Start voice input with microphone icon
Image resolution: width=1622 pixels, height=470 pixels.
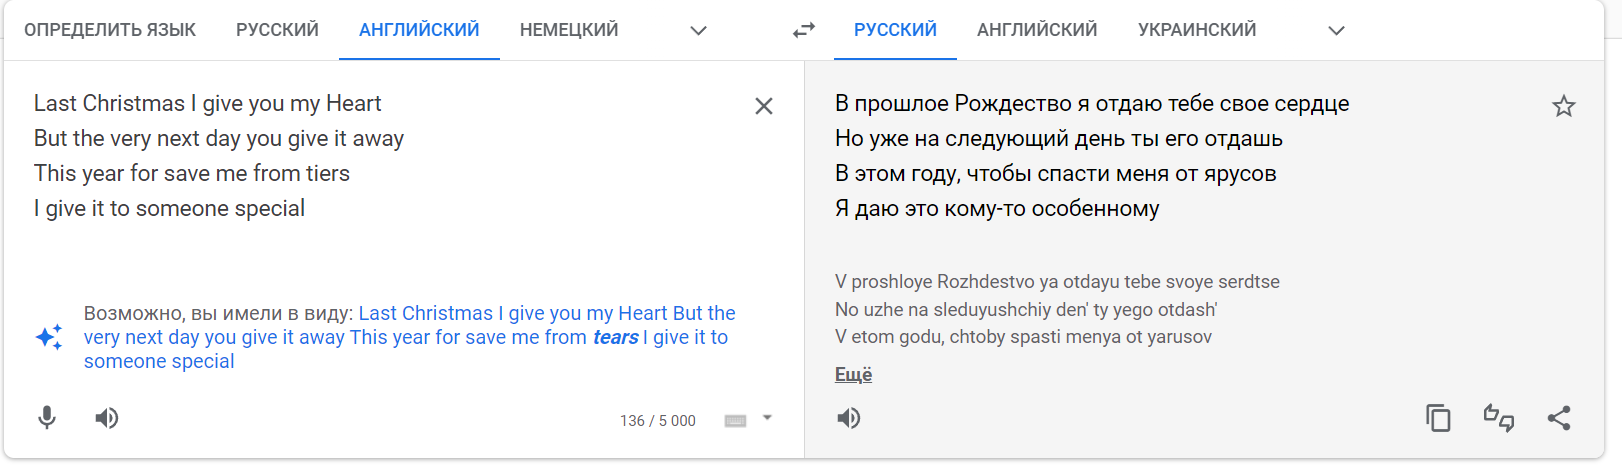[x=47, y=418]
